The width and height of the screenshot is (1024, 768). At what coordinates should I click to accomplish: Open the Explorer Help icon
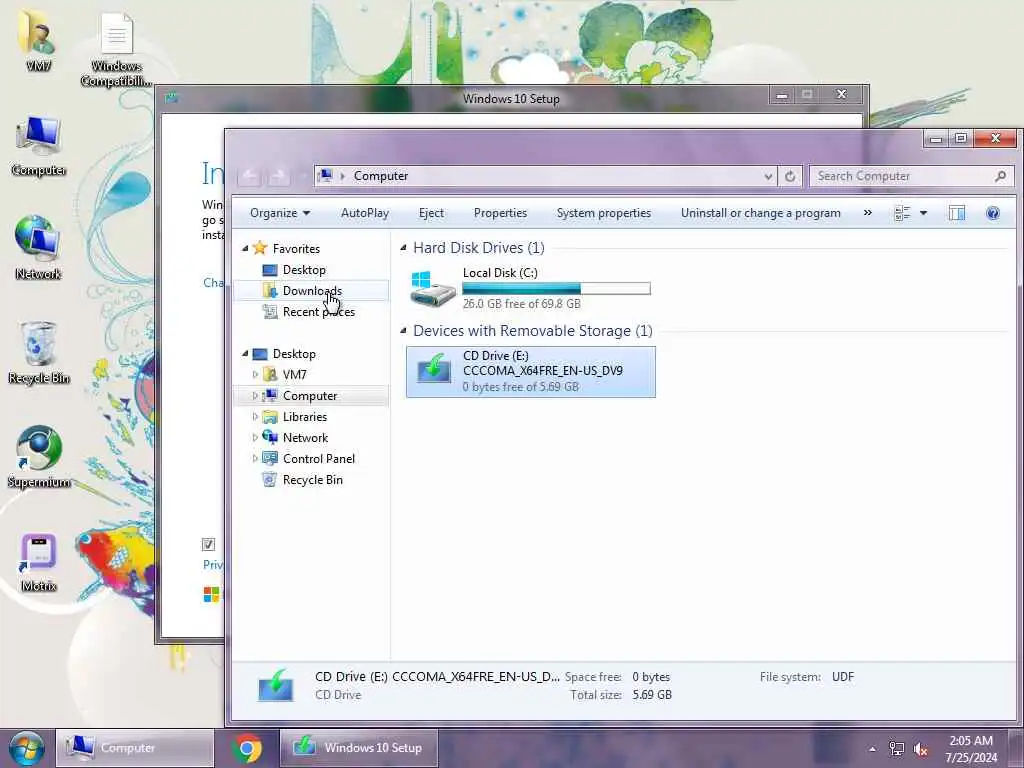coord(993,213)
